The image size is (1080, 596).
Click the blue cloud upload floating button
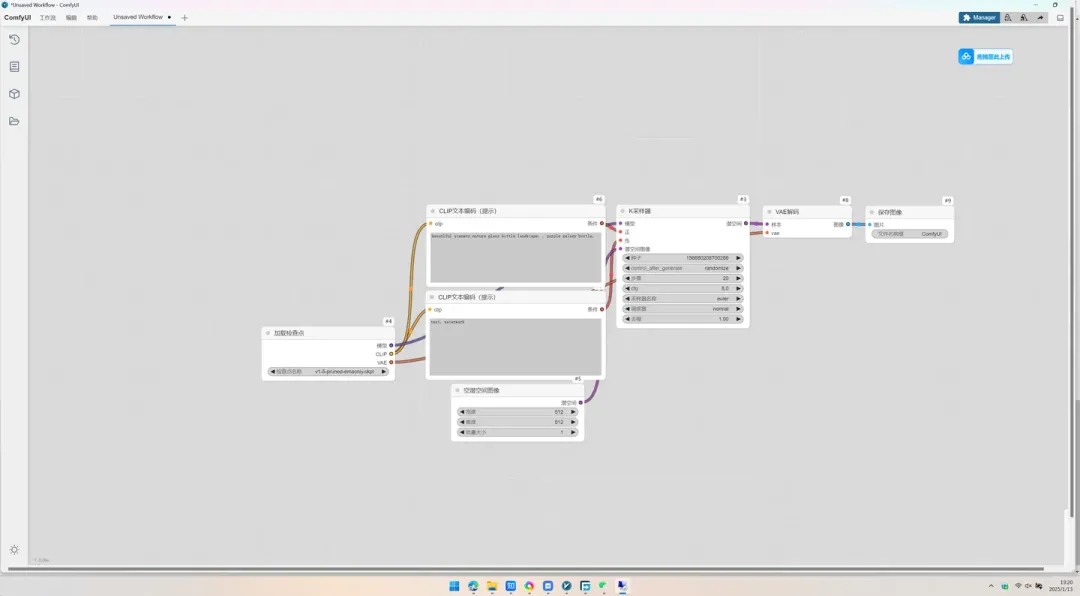pyautogui.click(x=985, y=56)
